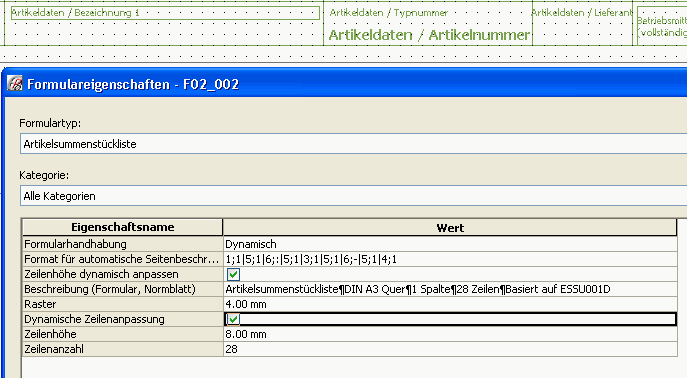Select Artikeldaten / Artikelnummer placeholder in form
687x378 pixels.
click(429, 35)
